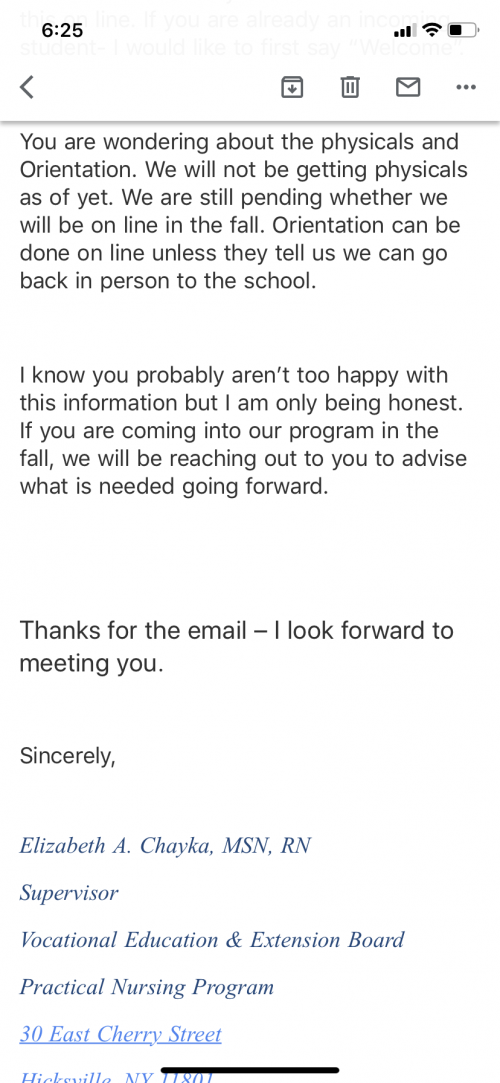Delete the email using the trash icon
The width and height of the screenshot is (500, 1083).
(x=350, y=87)
